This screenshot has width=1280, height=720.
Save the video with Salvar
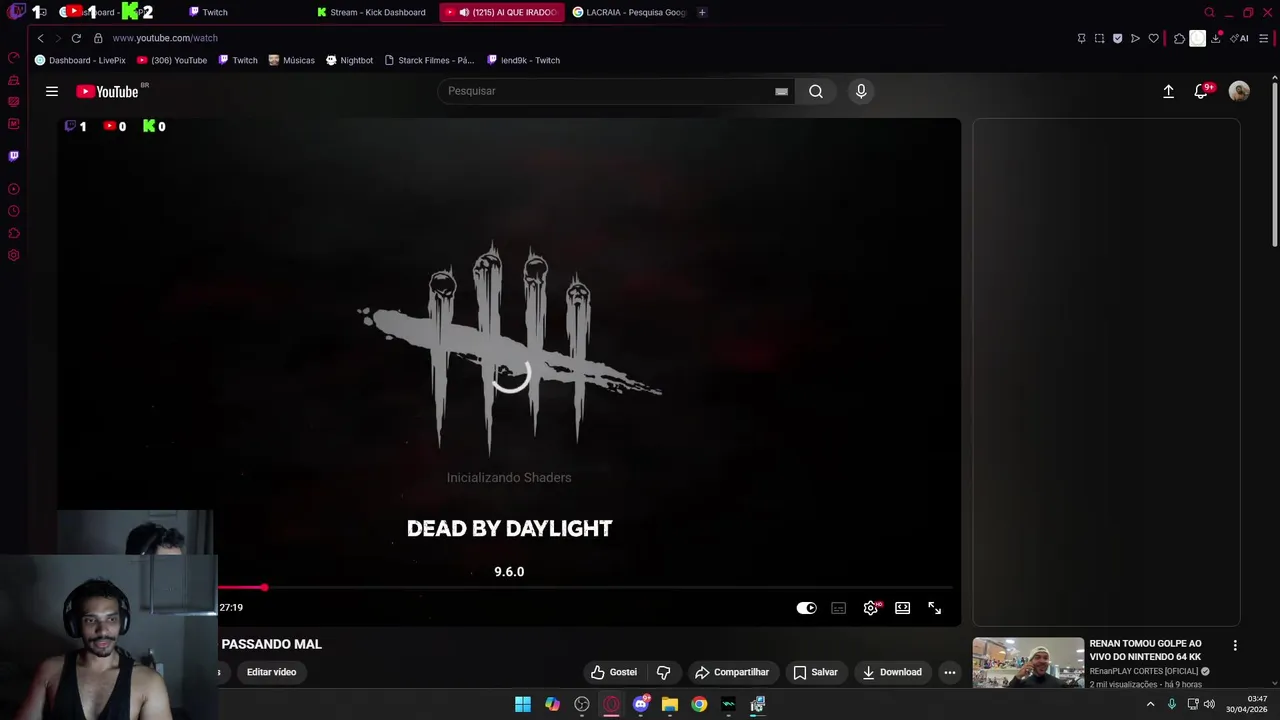point(815,672)
